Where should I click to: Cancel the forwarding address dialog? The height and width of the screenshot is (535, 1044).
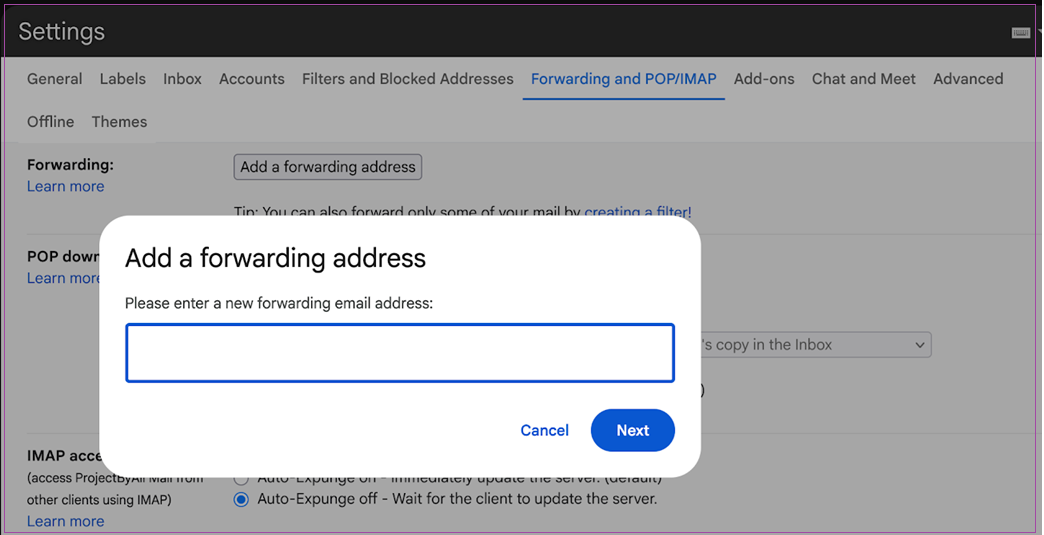[544, 431]
